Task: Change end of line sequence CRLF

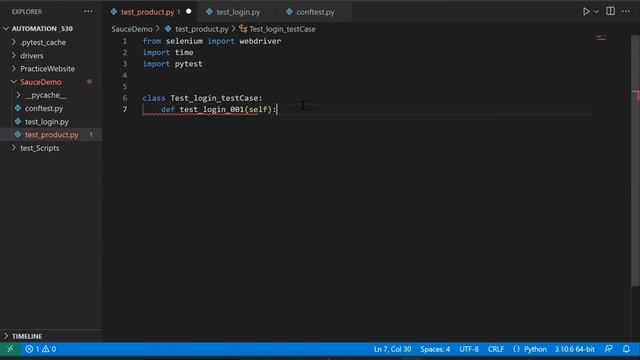Action: [x=496, y=349]
